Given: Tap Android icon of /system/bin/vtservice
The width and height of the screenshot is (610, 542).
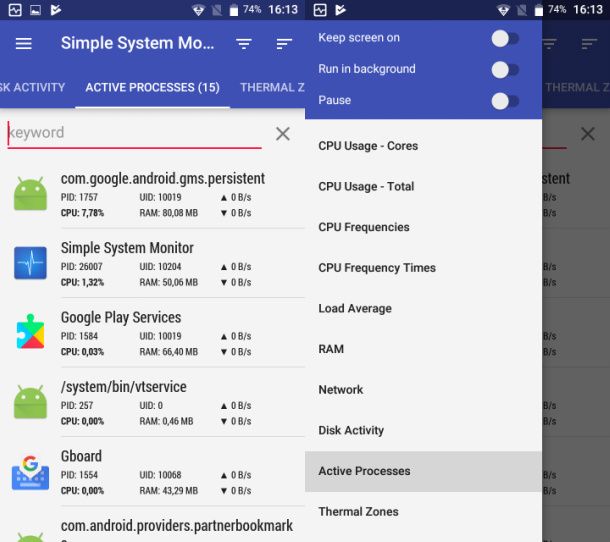Looking at the screenshot, I should coord(30,402).
